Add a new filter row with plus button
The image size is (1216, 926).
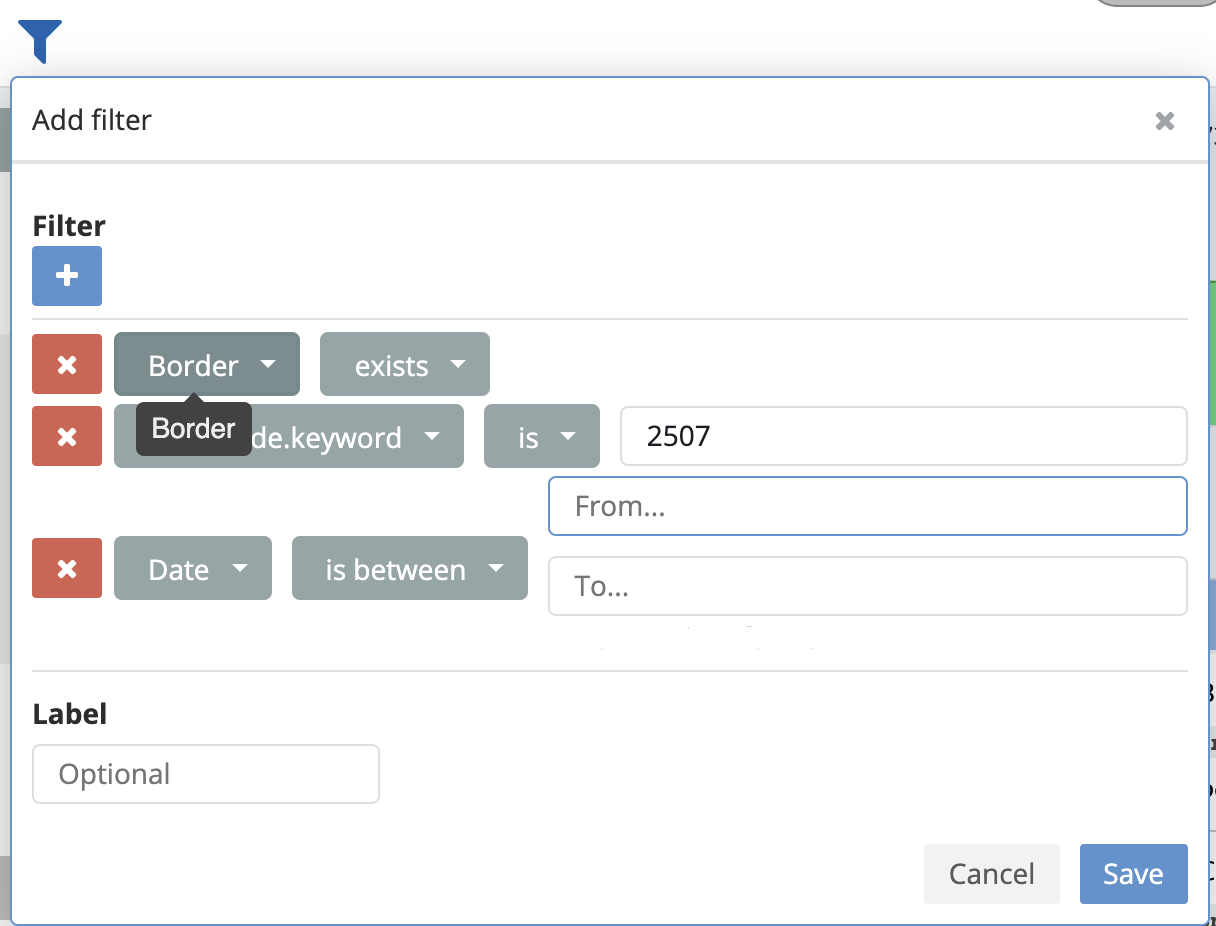coord(67,276)
